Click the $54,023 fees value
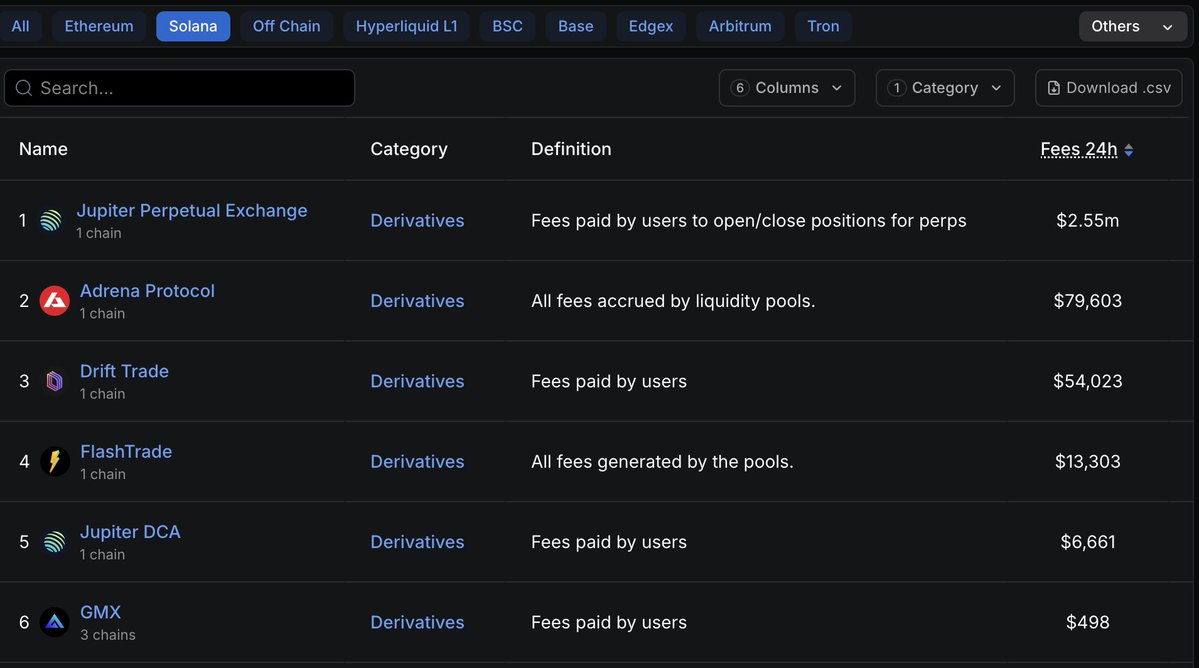This screenshot has height=668, width=1199. [1087, 381]
